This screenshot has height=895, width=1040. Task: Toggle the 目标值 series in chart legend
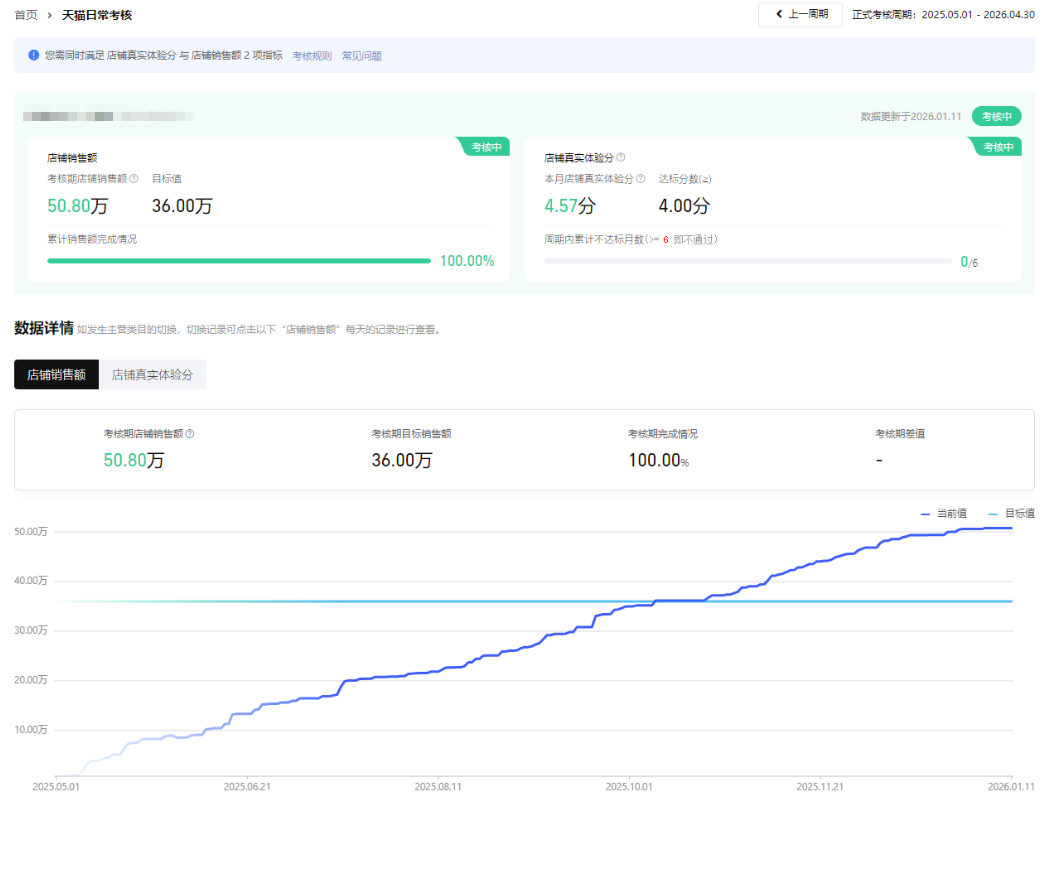pos(1010,513)
